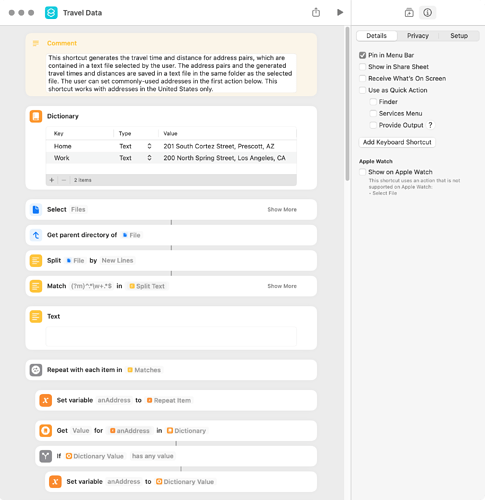The width and height of the screenshot is (485, 500).
Task: Click Dictionary Value token in If action
Action: click(x=95, y=456)
